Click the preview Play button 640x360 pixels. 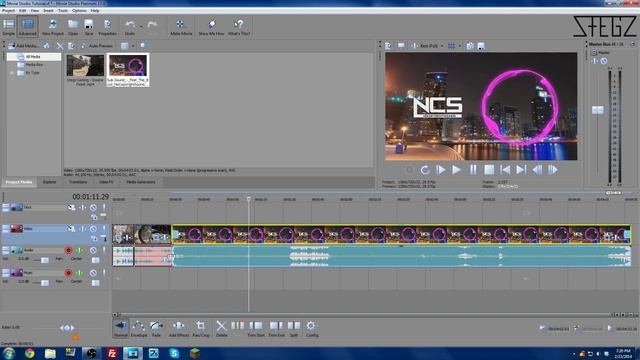pyautogui.click(x=457, y=170)
